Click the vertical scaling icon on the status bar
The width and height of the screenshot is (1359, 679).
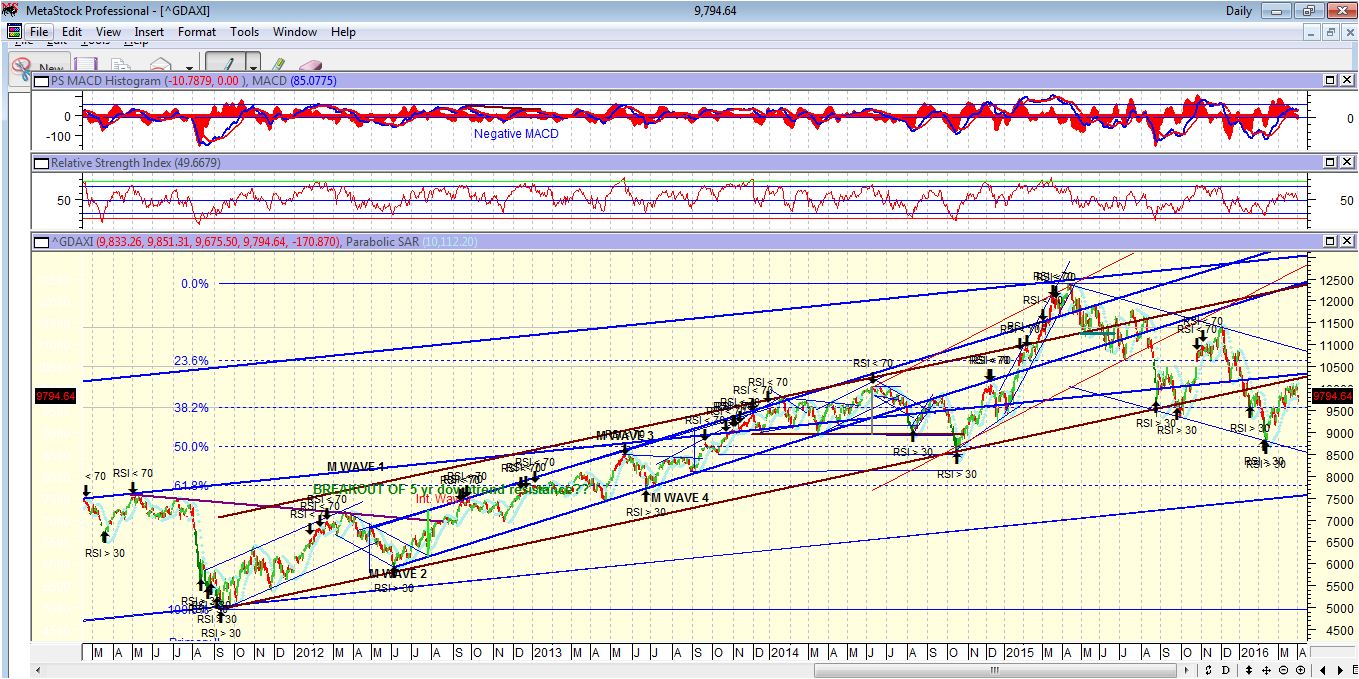[x=1249, y=670]
